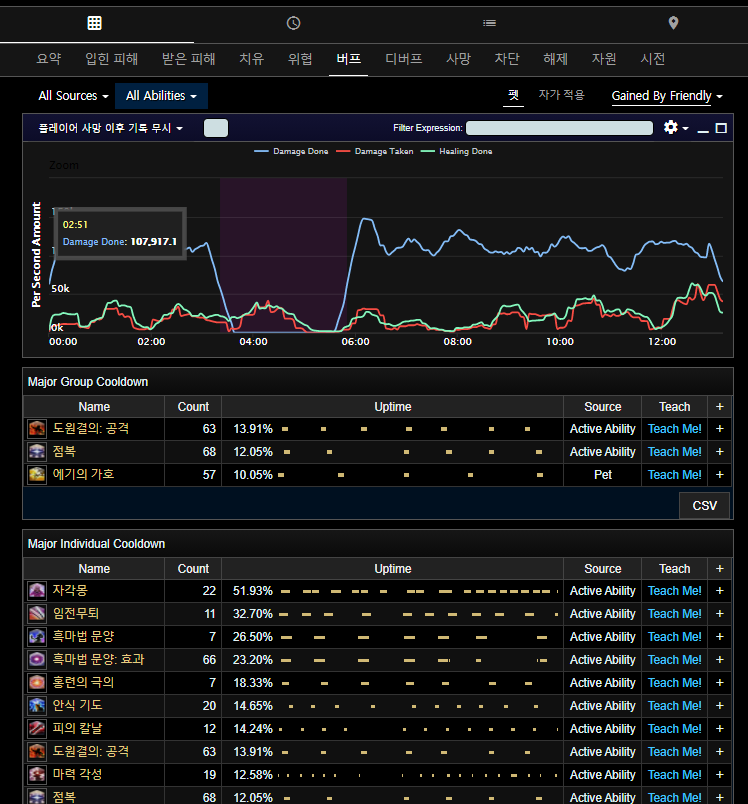The image size is (748, 804).
Task: Switch to the 디버프 tab
Action: coord(404,59)
